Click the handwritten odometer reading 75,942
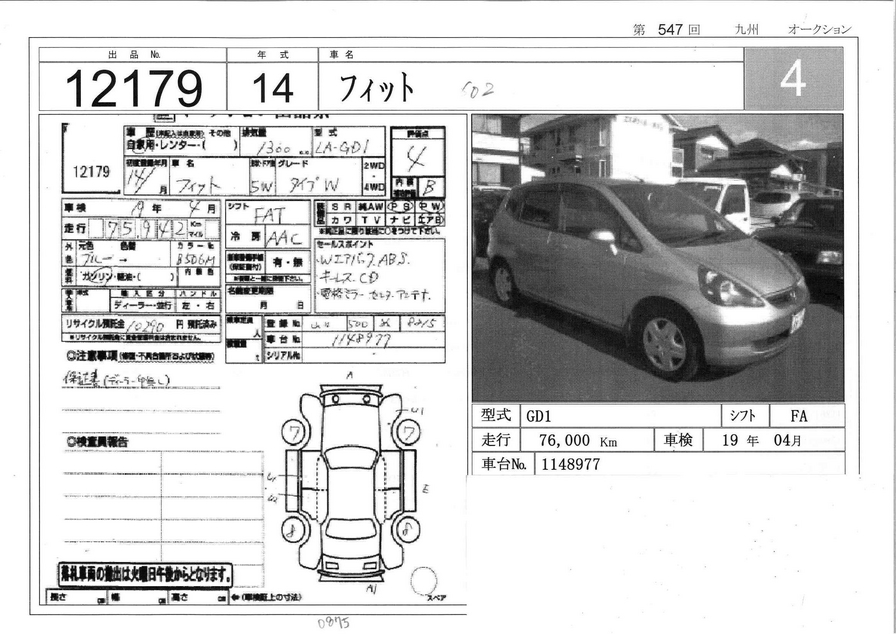Viewport: 896px width, 634px height. pyautogui.click(x=146, y=229)
